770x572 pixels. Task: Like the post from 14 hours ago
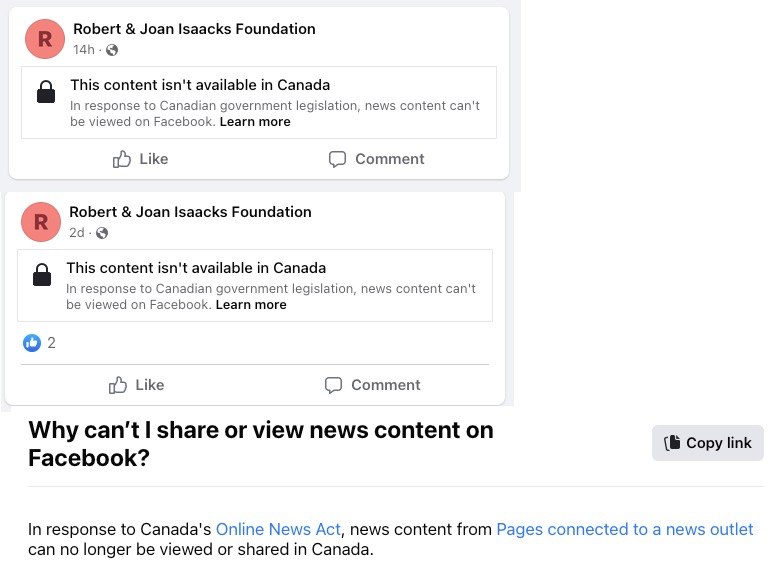pyautogui.click(x=140, y=159)
